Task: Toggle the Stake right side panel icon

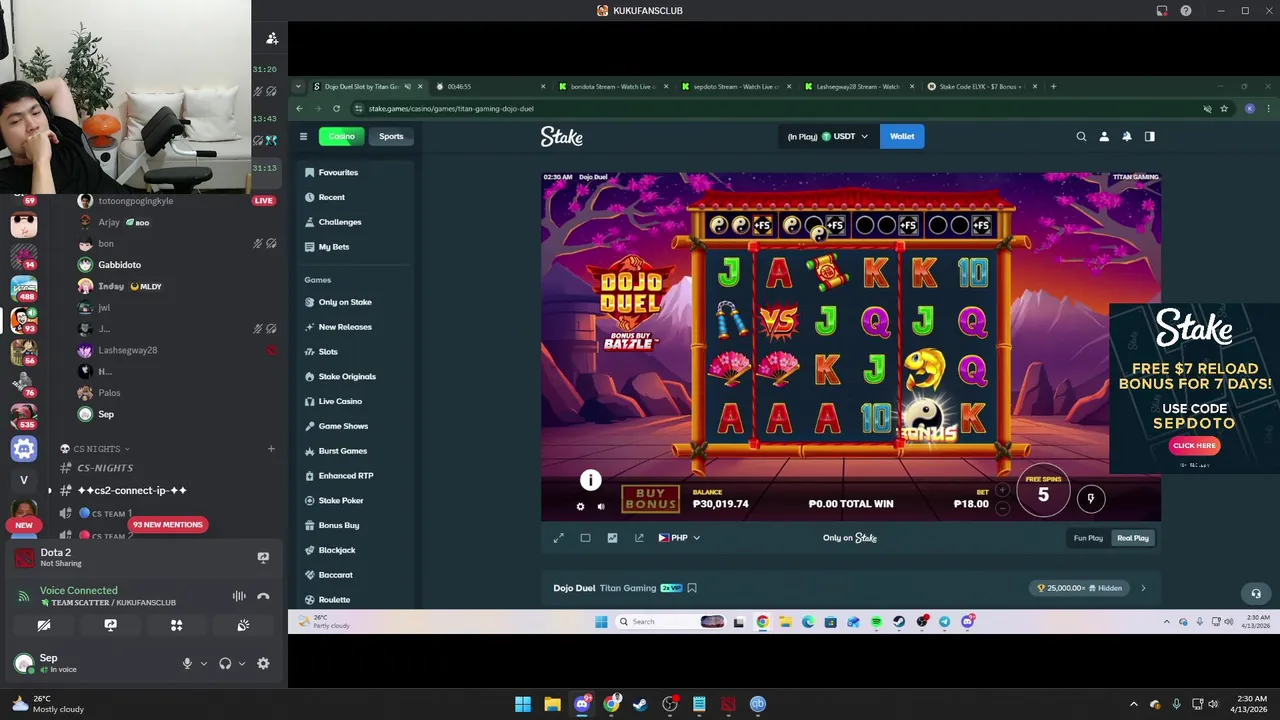Action: (1150, 136)
